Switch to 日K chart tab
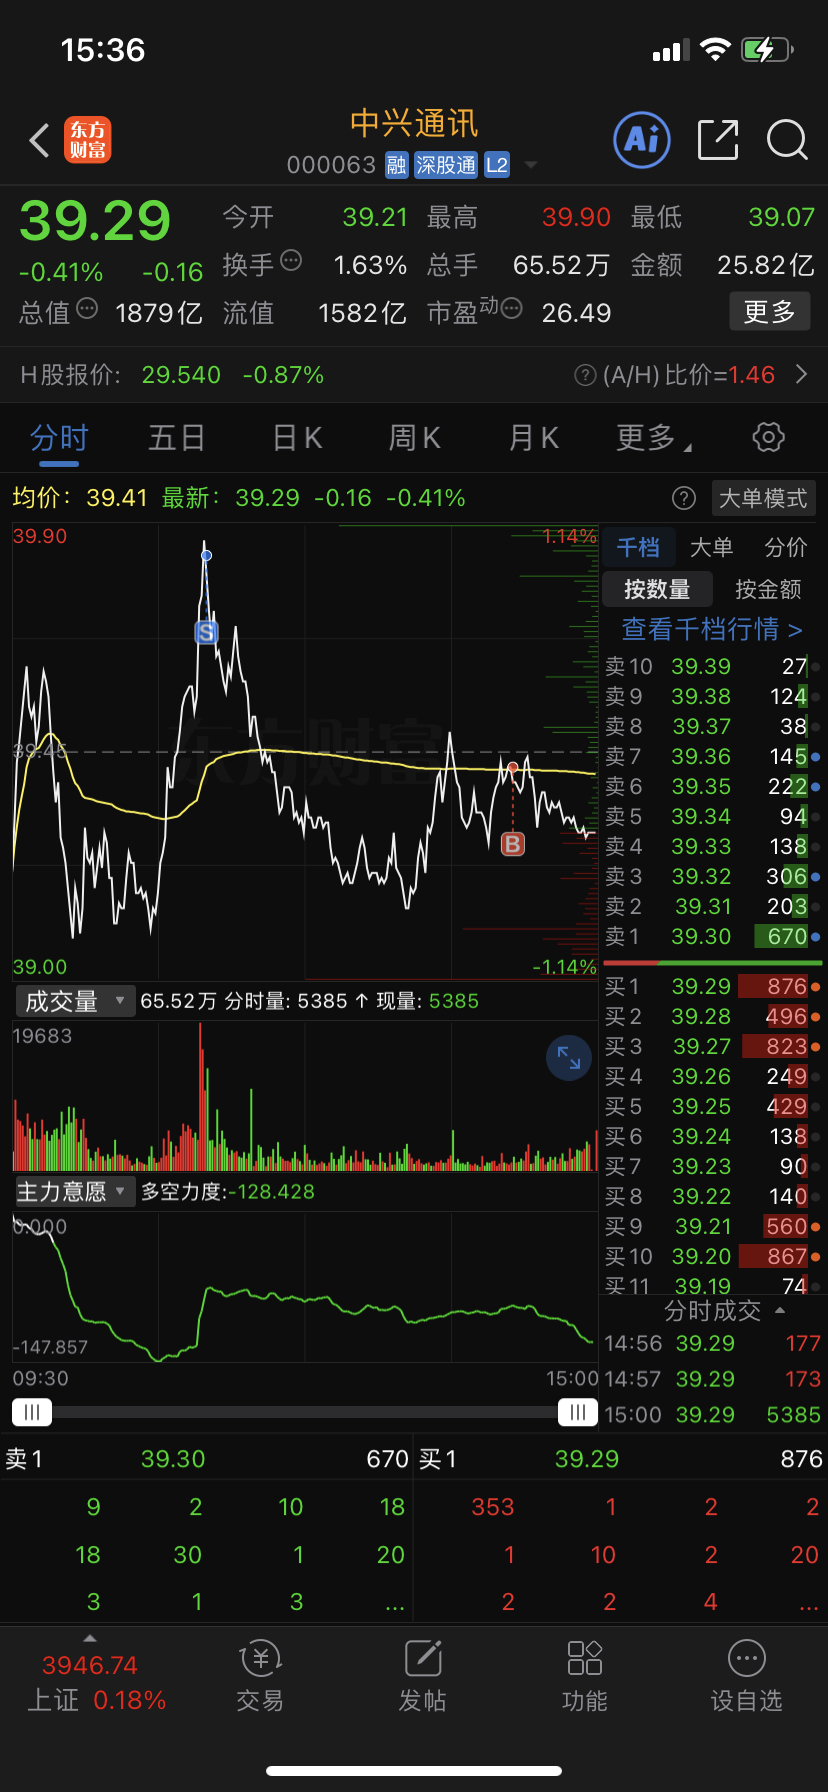 (297, 438)
